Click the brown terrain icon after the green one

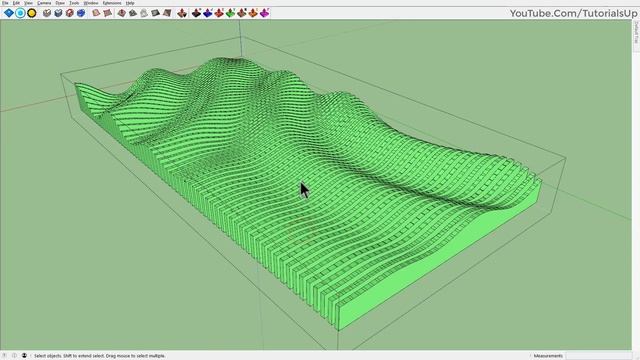(x=242, y=13)
